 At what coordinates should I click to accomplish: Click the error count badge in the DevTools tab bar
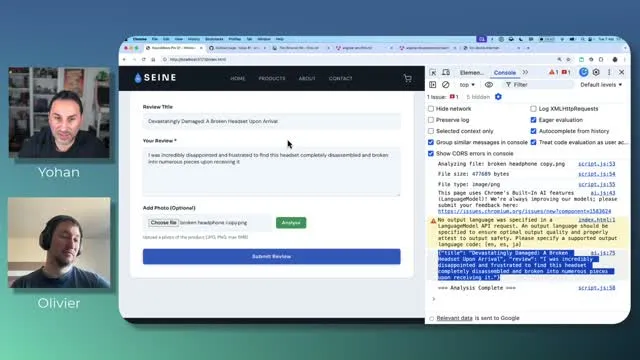566,72
